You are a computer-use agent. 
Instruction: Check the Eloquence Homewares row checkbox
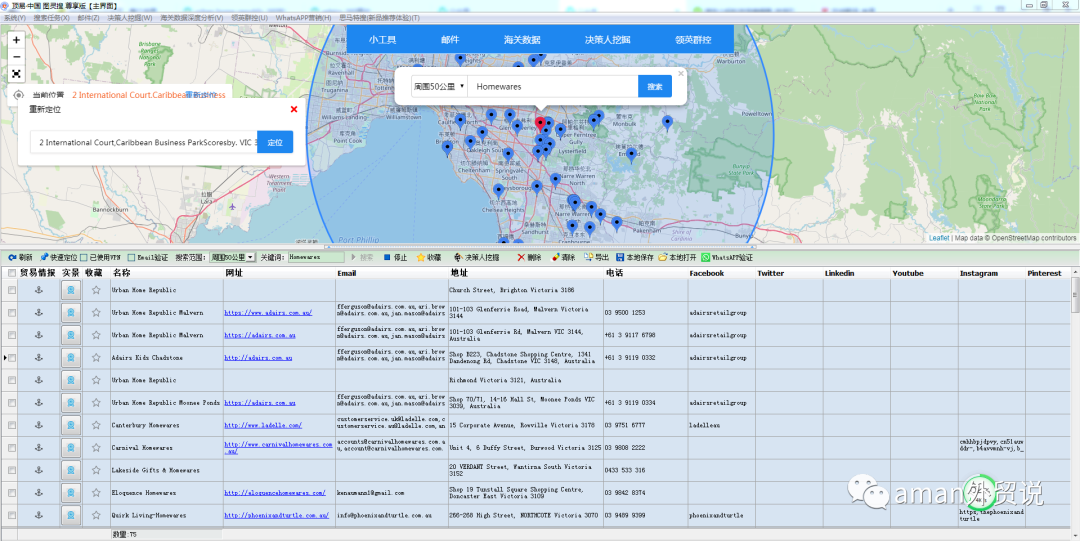11,493
